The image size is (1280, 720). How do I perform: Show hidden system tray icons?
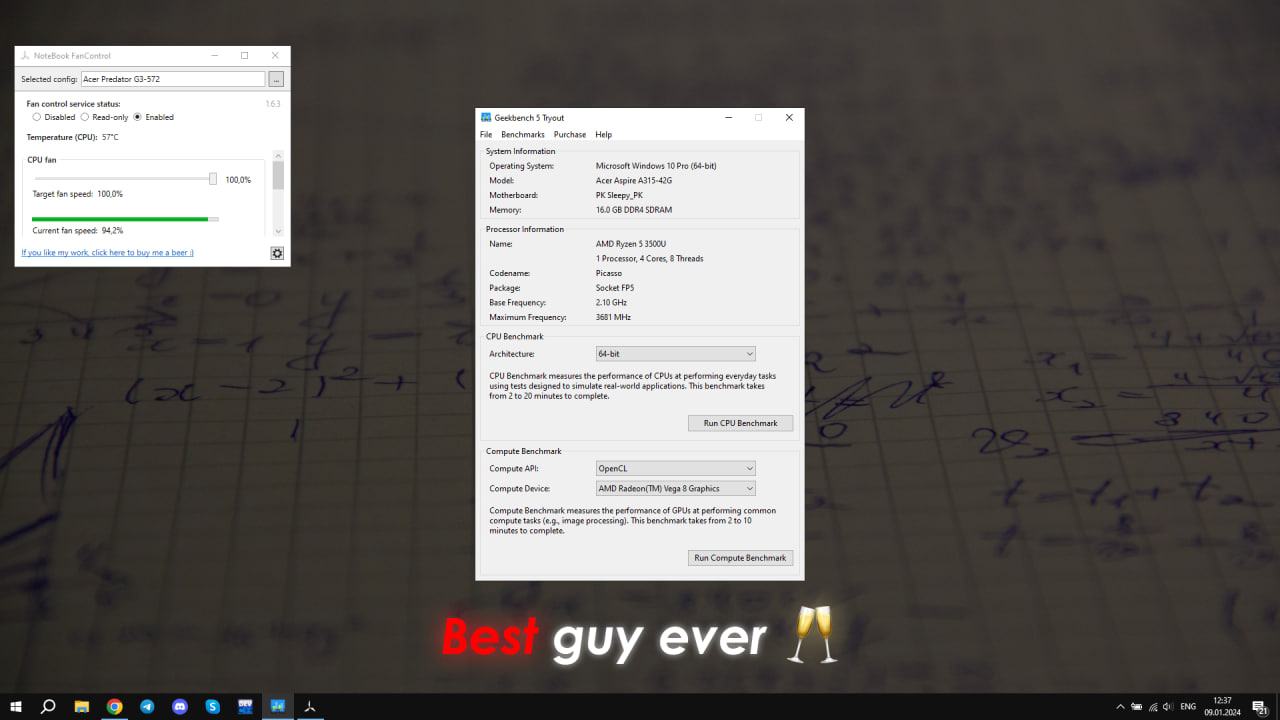(1121, 706)
